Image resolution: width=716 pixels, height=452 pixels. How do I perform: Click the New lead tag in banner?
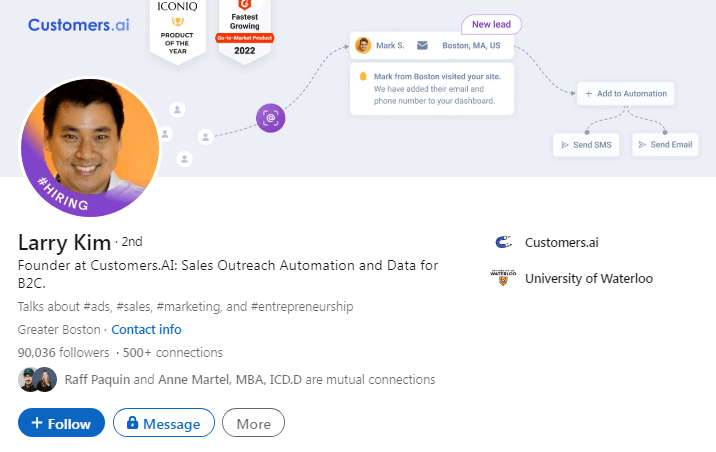(491, 24)
